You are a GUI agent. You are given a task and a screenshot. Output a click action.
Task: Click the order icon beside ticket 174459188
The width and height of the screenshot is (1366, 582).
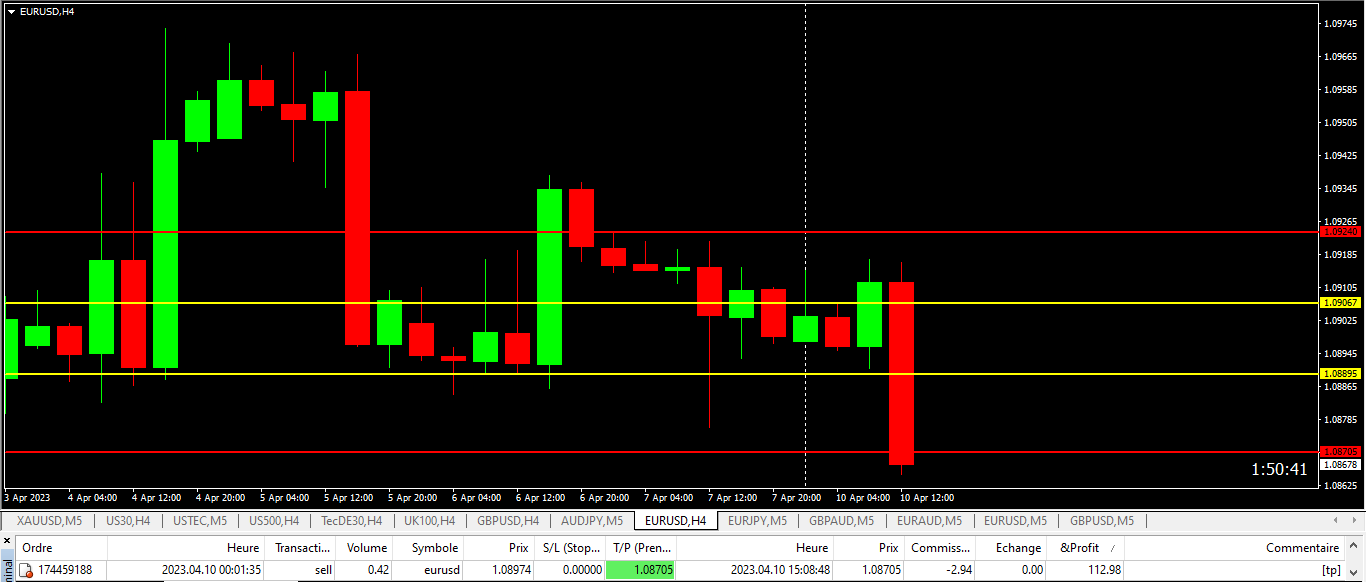[x=26, y=570]
